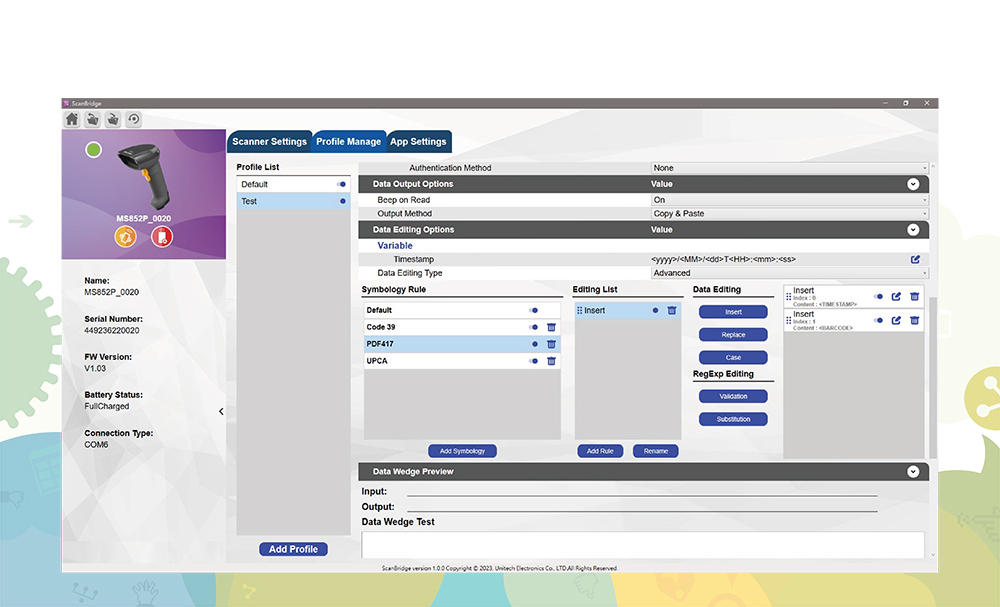Image resolution: width=1000 pixels, height=607 pixels.
Task: Toggle the Insert rule in Editing List
Action: [x=656, y=310]
